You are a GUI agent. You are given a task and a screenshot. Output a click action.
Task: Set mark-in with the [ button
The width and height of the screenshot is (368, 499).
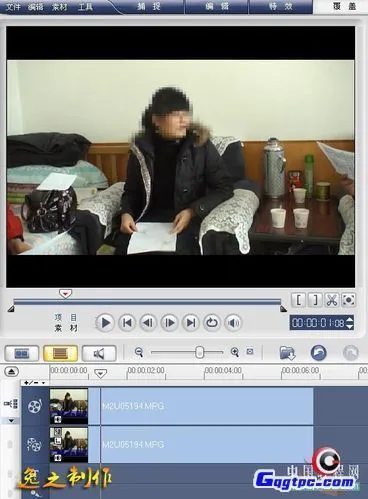[x=299, y=300]
